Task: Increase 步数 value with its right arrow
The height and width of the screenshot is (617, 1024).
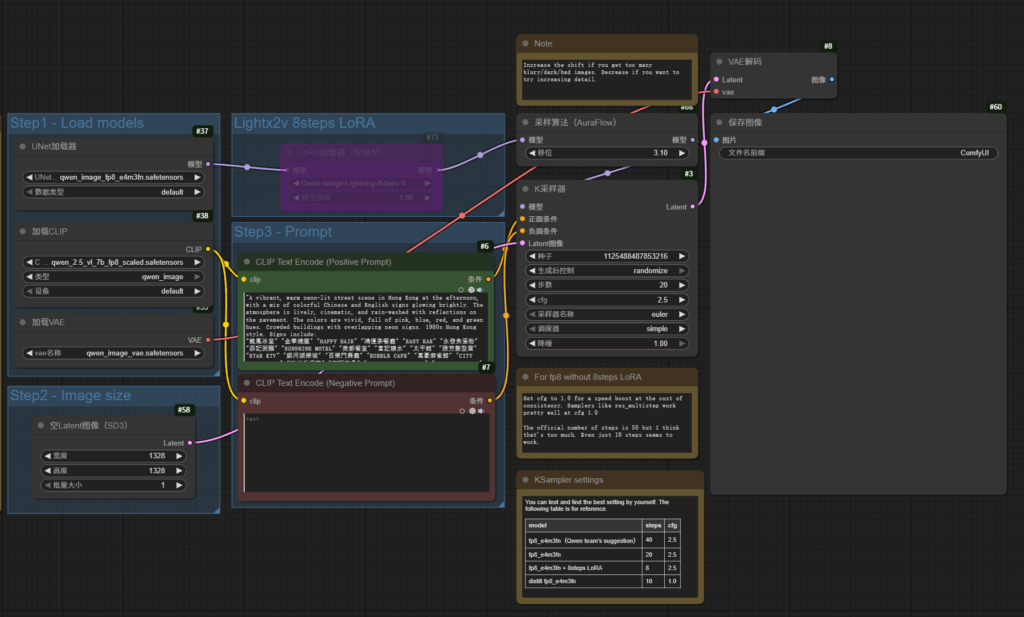Action: coord(682,285)
